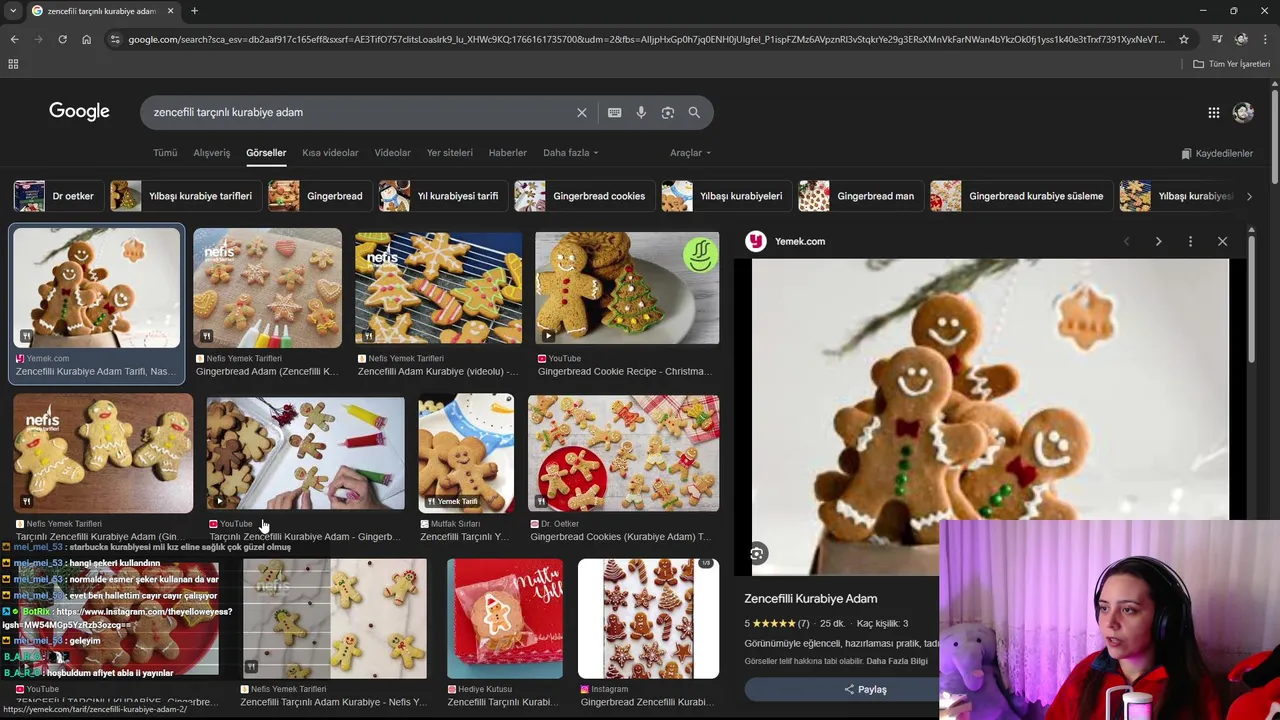Clear the search box with the X icon
The width and height of the screenshot is (1280, 720).
(x=582, y=113)
